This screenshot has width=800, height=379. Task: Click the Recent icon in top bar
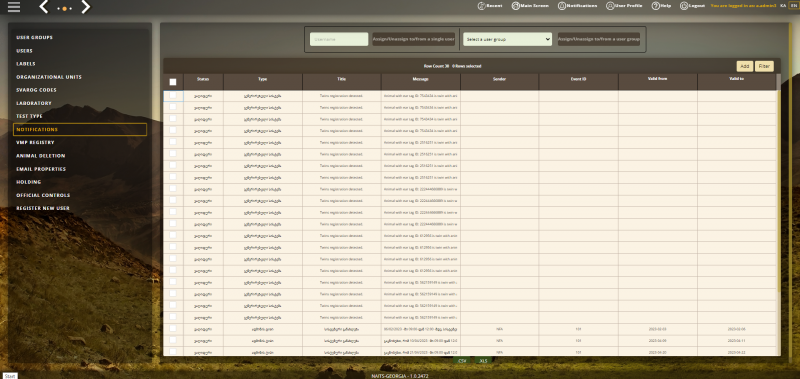481,6
